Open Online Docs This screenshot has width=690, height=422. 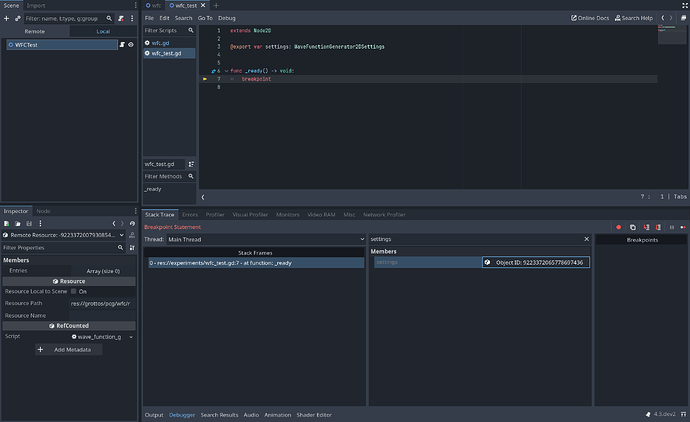[590, 18]
